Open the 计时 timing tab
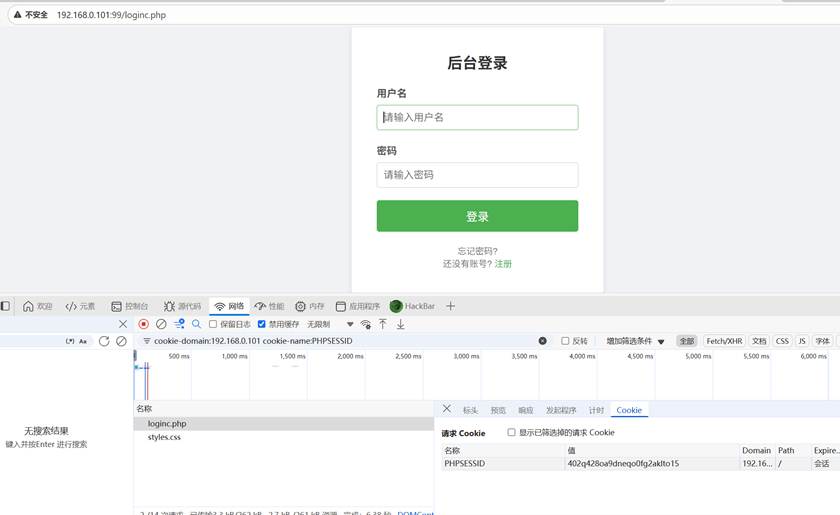This screenshot has width=840, height=515. (596, 410)
